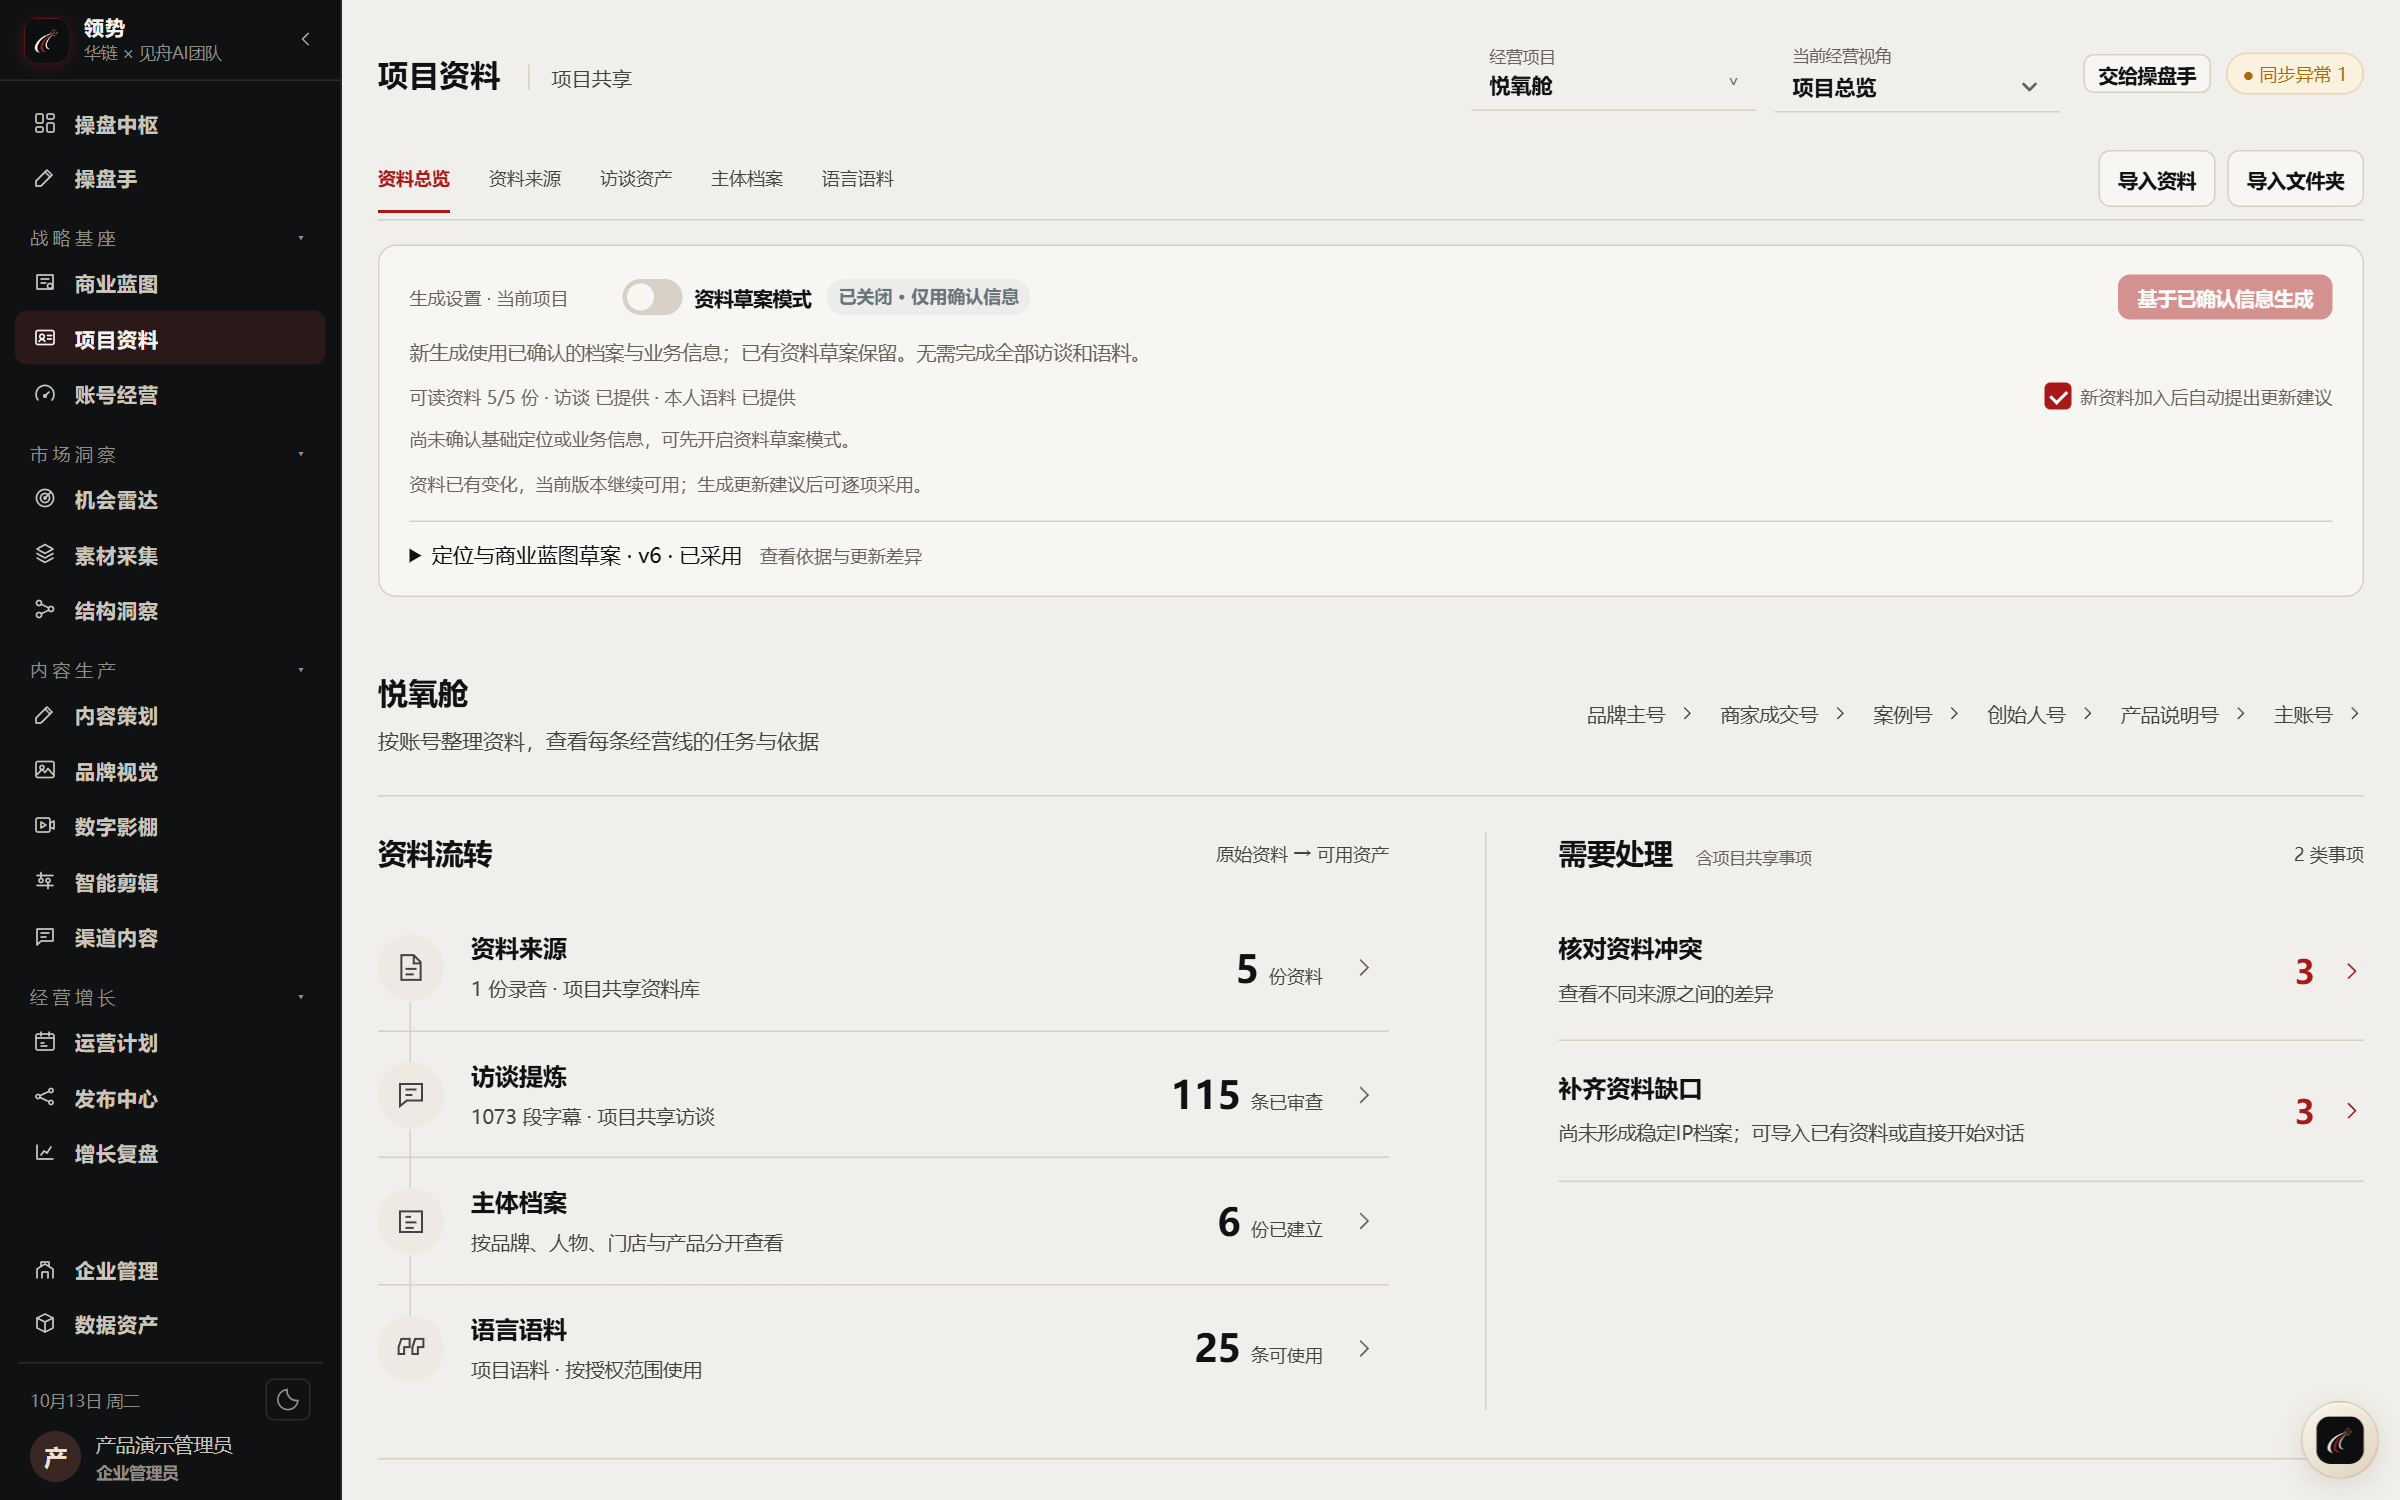
Task: Click 导入资料 button
Action: coord(2156,180)
